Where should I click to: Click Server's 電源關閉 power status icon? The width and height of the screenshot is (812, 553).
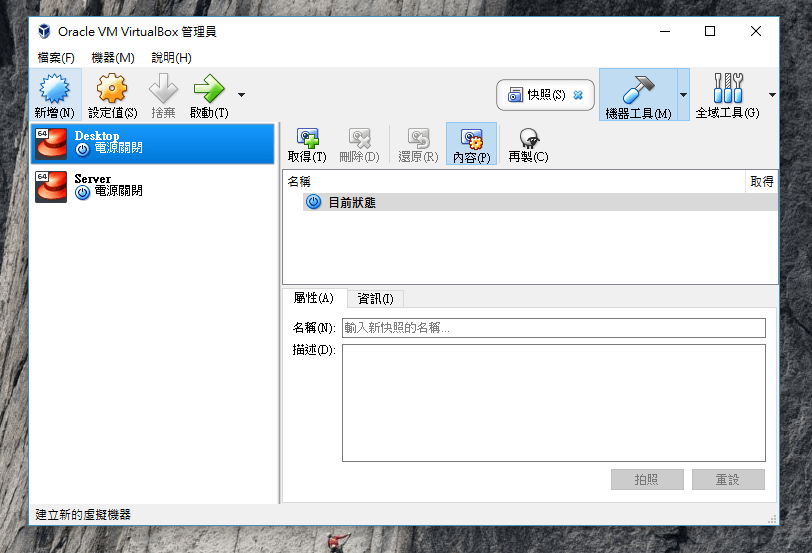tap(83, 193)
